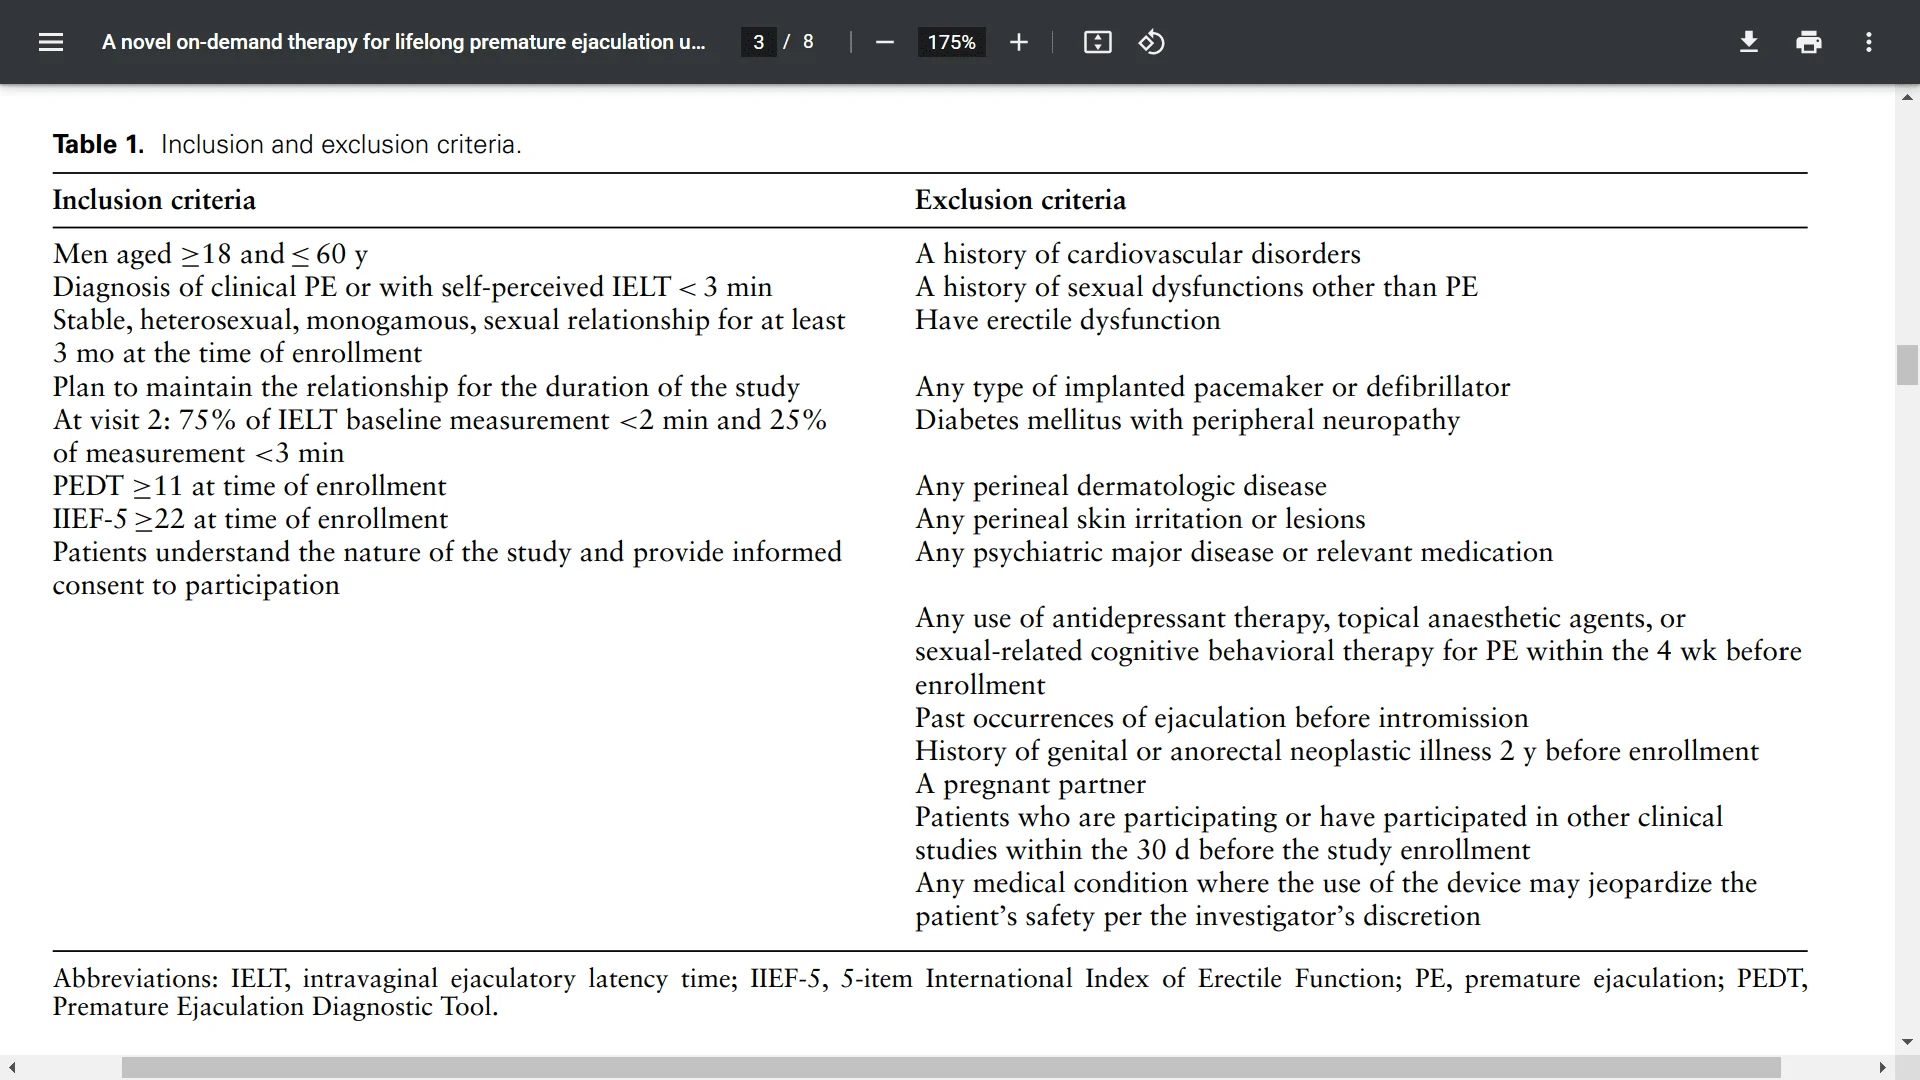Click 'IIEF-5 ≥22 at time of enrollment'
This screenshot has height=1080, width=1920.
point(250,519)
